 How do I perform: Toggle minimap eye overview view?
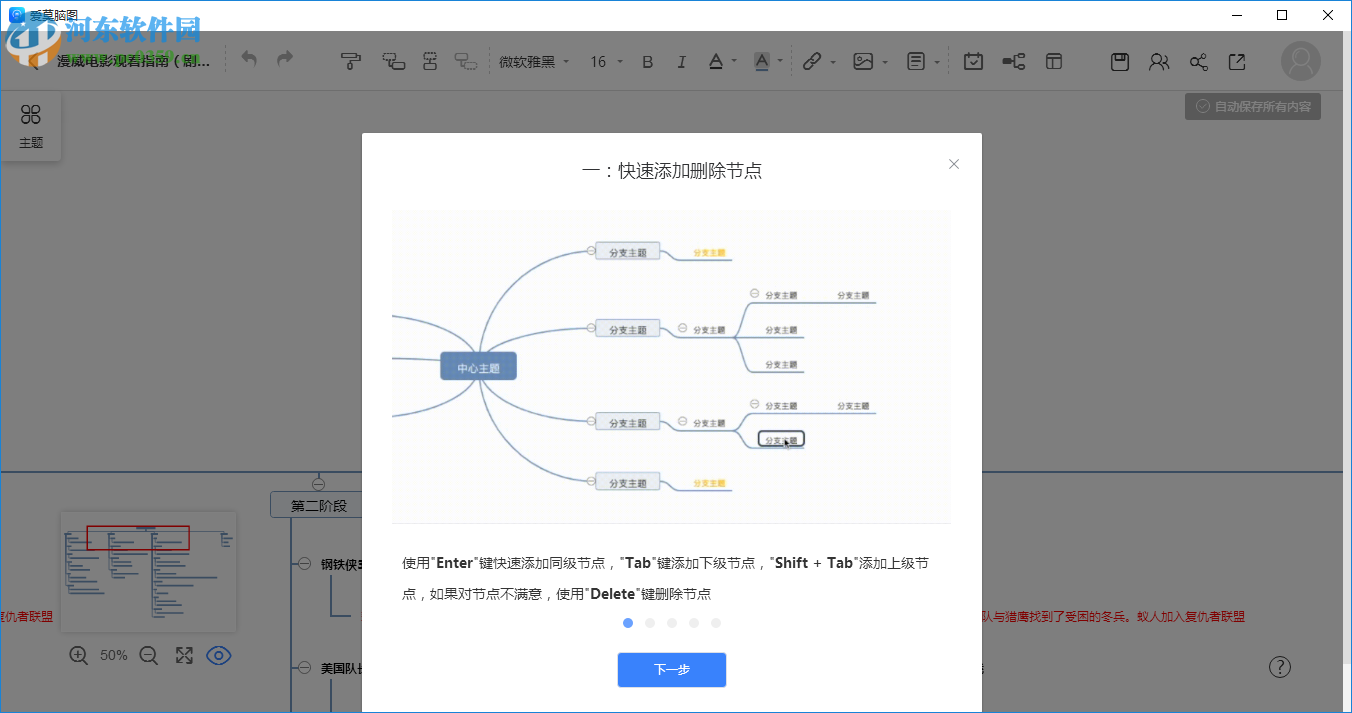(x=219, y=655)
